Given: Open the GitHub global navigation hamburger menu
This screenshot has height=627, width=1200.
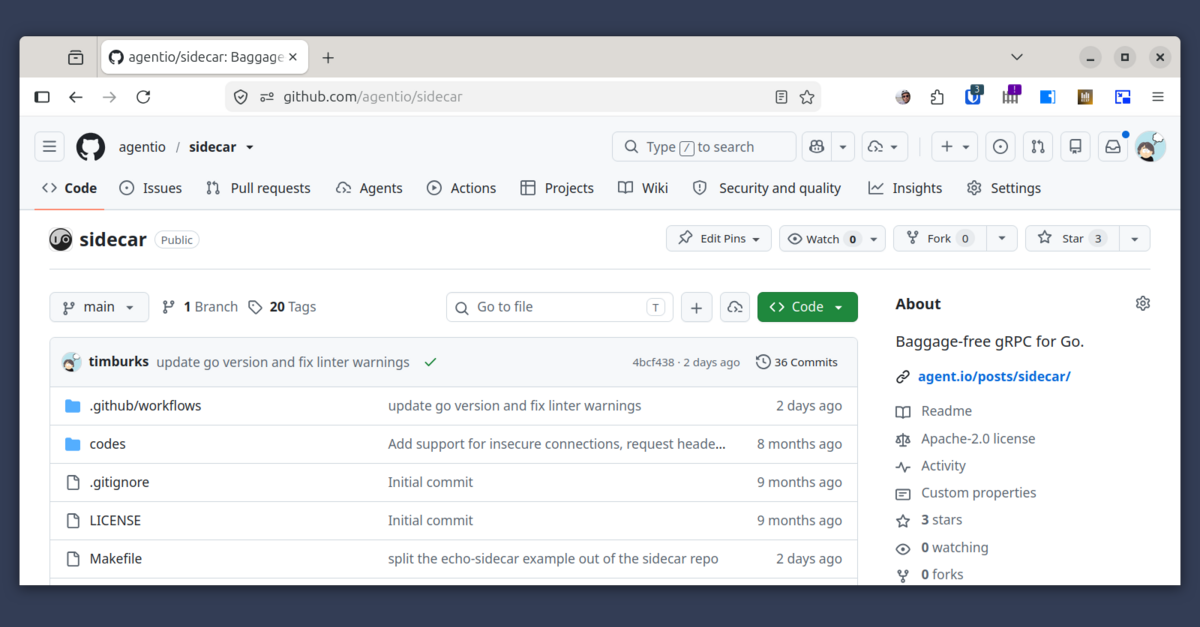Looking at the screenshot, I should [x=50, y=147].
